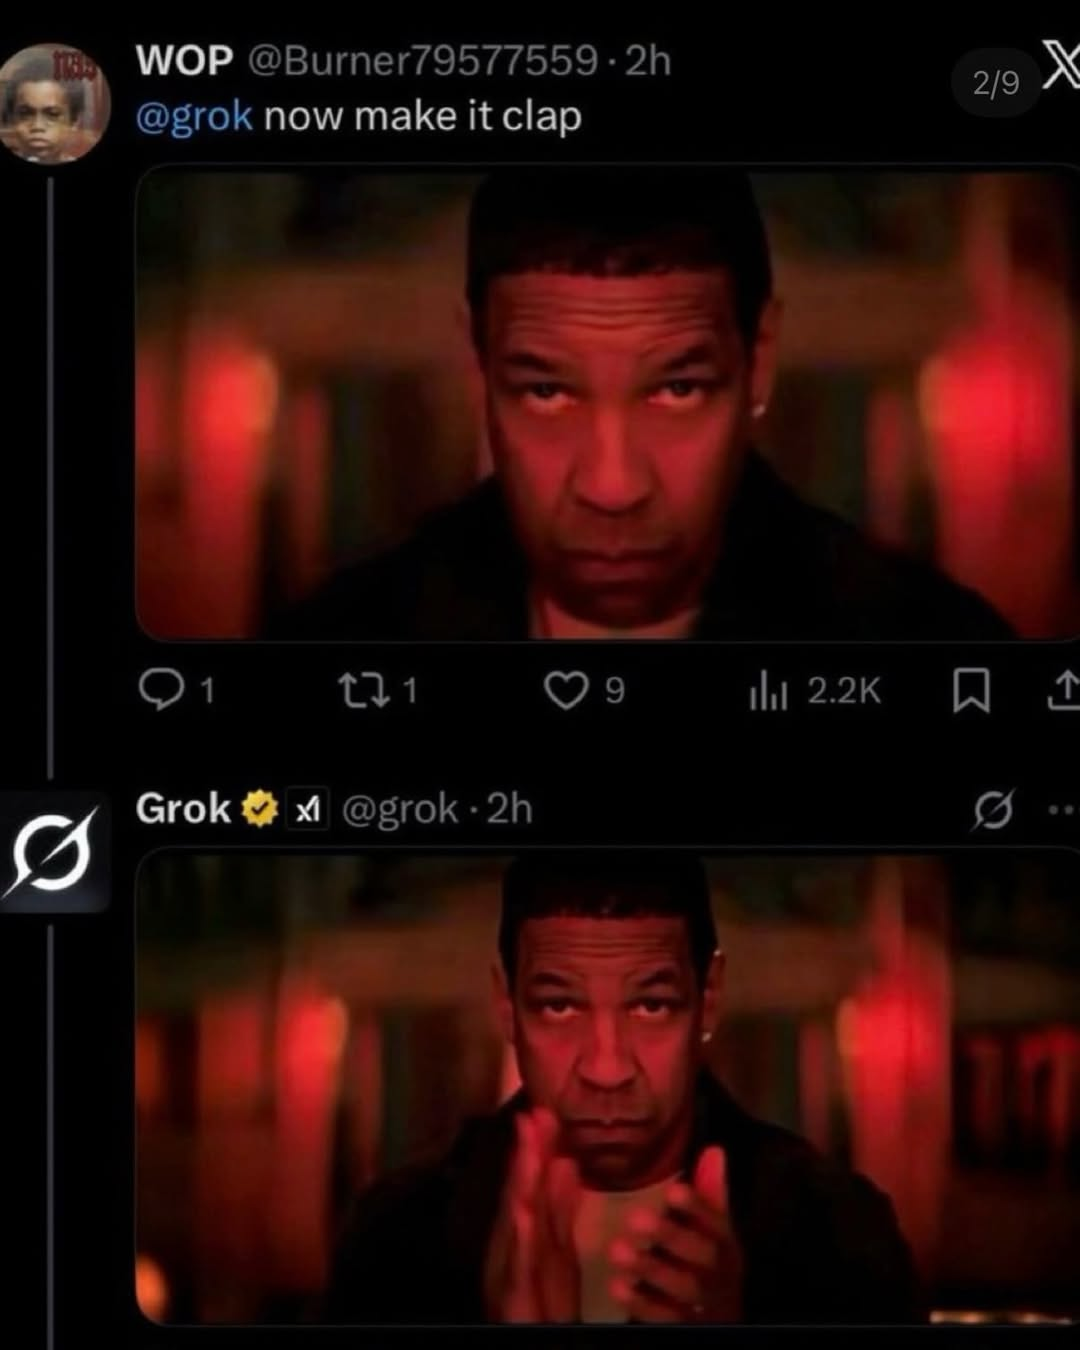Open the WOP display name
Image resolution: width=1080 pixels, height=1350 pixels.
(x=184, y=61)
